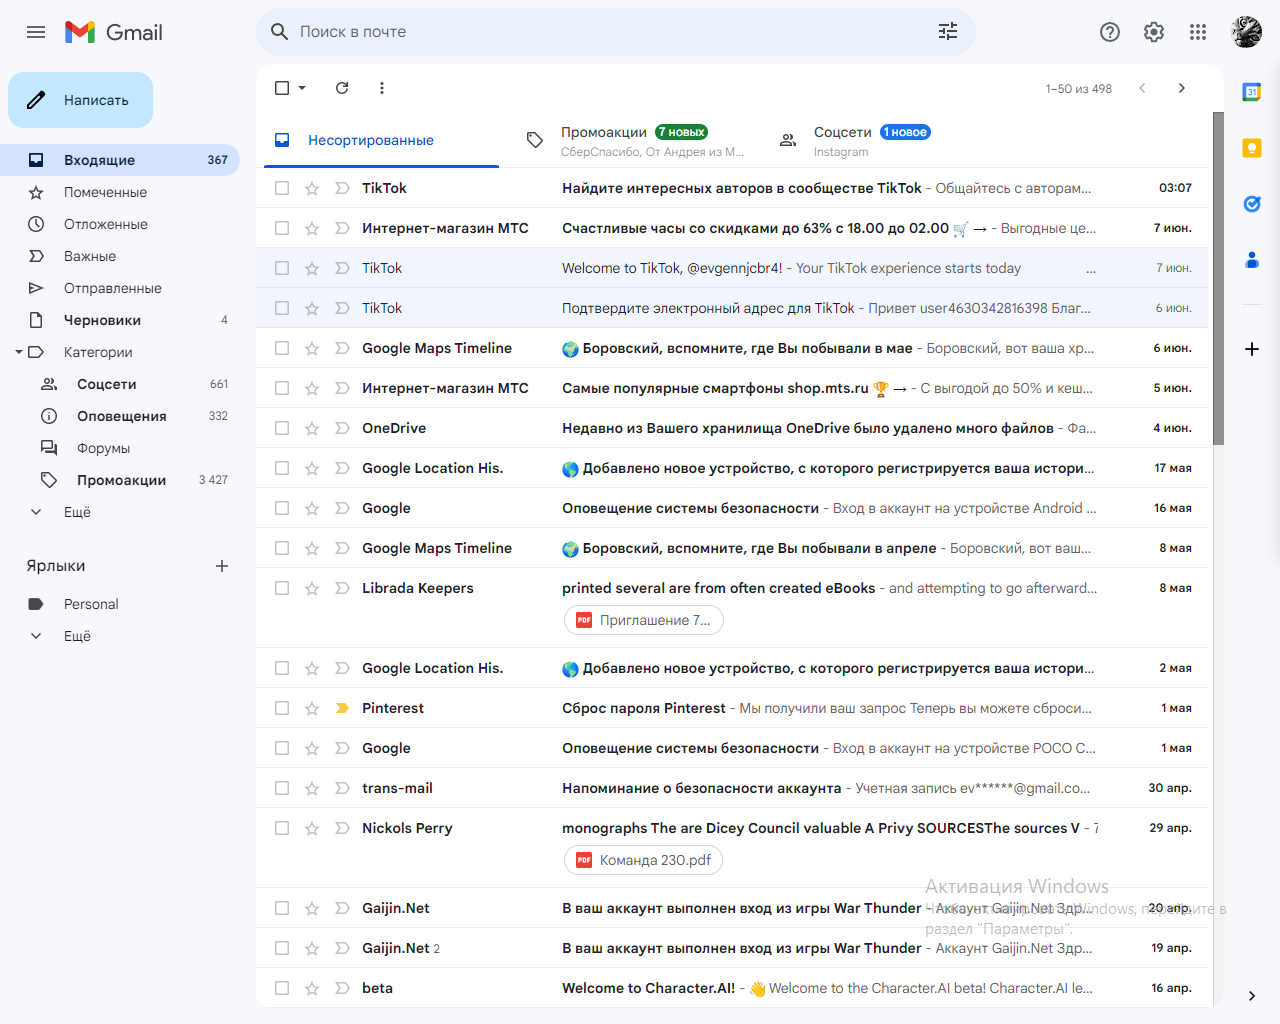This screenshot has height=1024, width=1280.
Task: Open Google Tasks side panel
Action: (x=1251, y=204)
